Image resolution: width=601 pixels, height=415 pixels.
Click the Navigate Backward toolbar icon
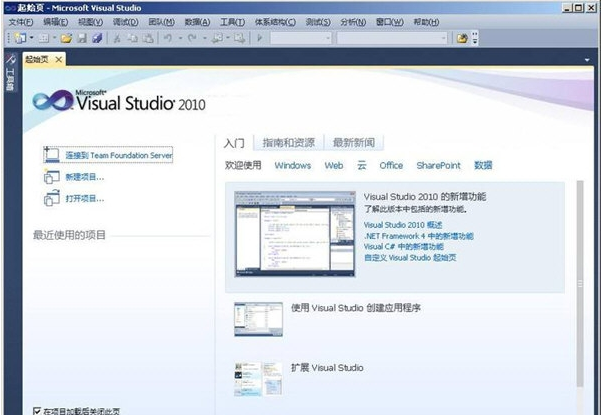pos(217,38)
